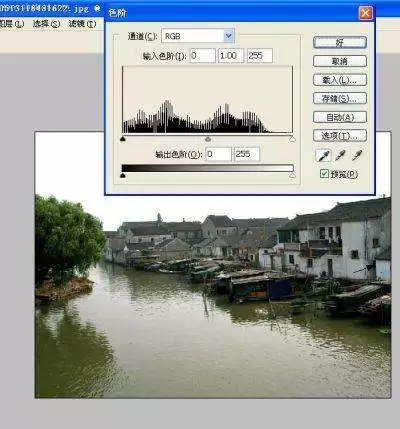Click the gamma 1.00 input field
This screenshot has height=429, width=400.
pyautogui.click(x=231, y=55)
